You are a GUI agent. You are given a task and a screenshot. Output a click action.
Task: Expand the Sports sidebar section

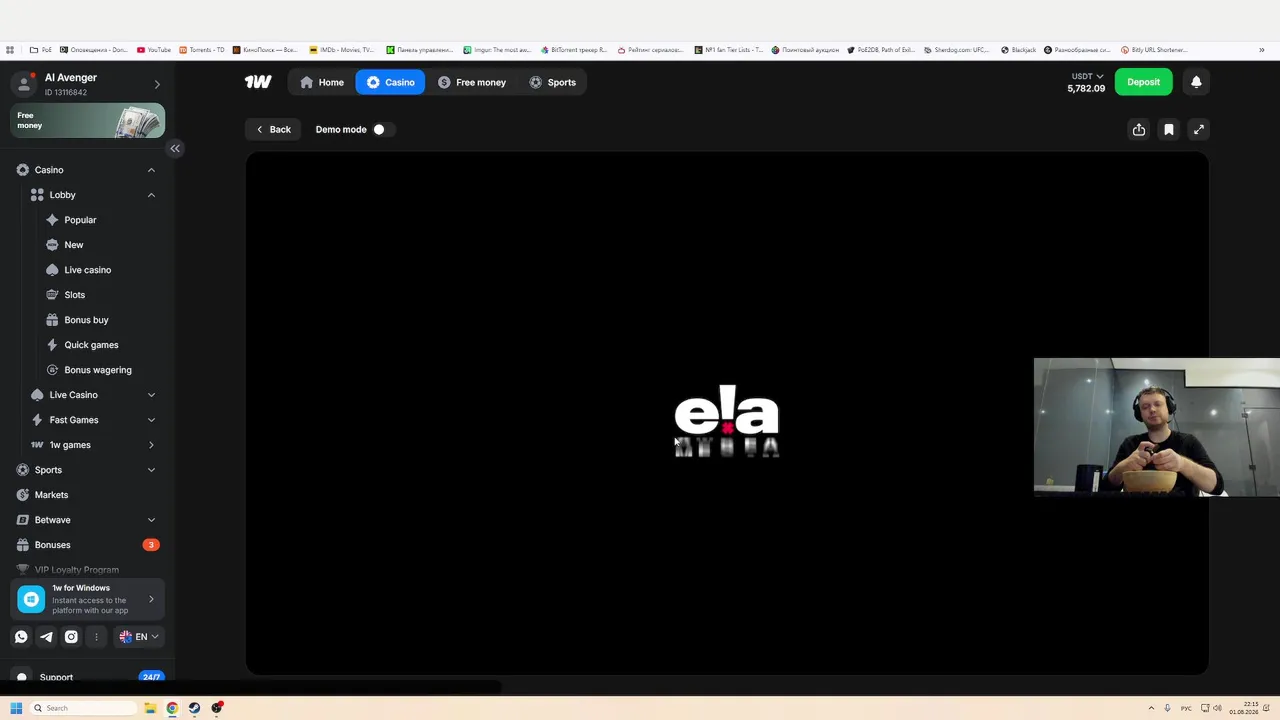coord(151,470)
